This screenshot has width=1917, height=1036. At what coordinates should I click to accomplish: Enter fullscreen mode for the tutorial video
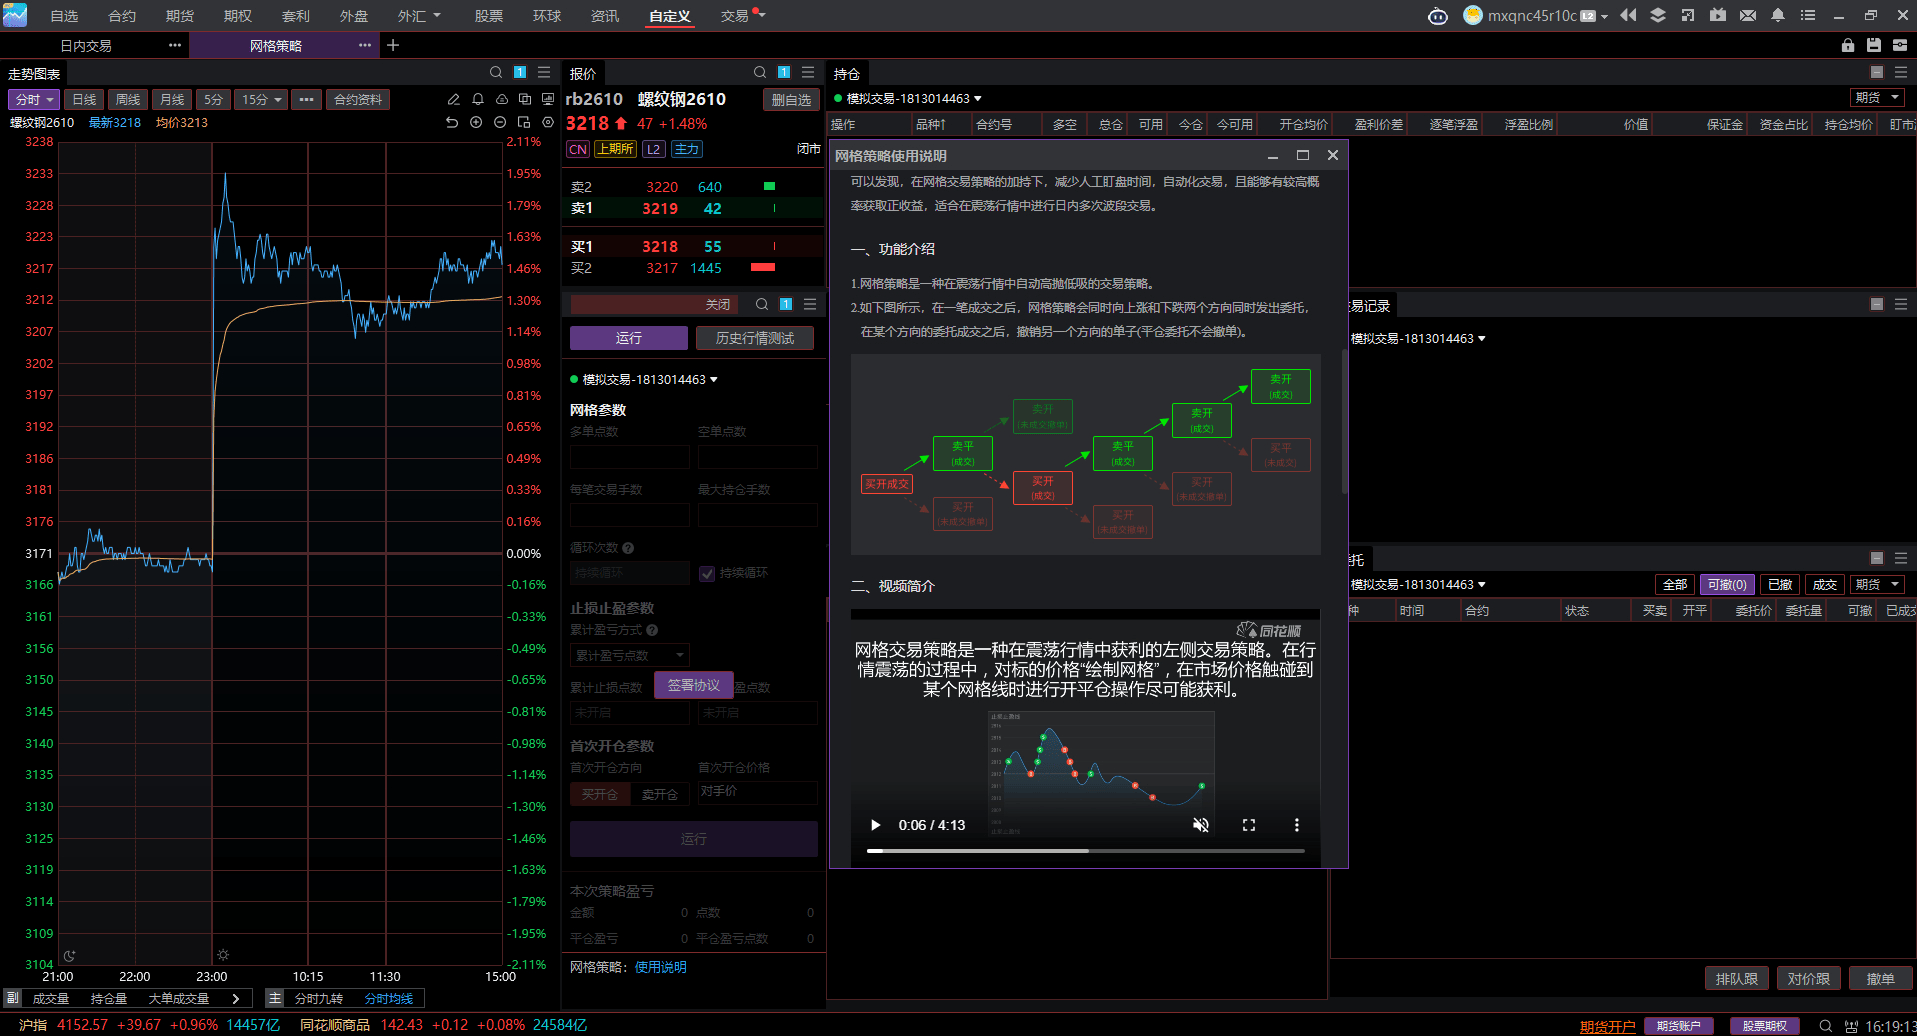1249,825
